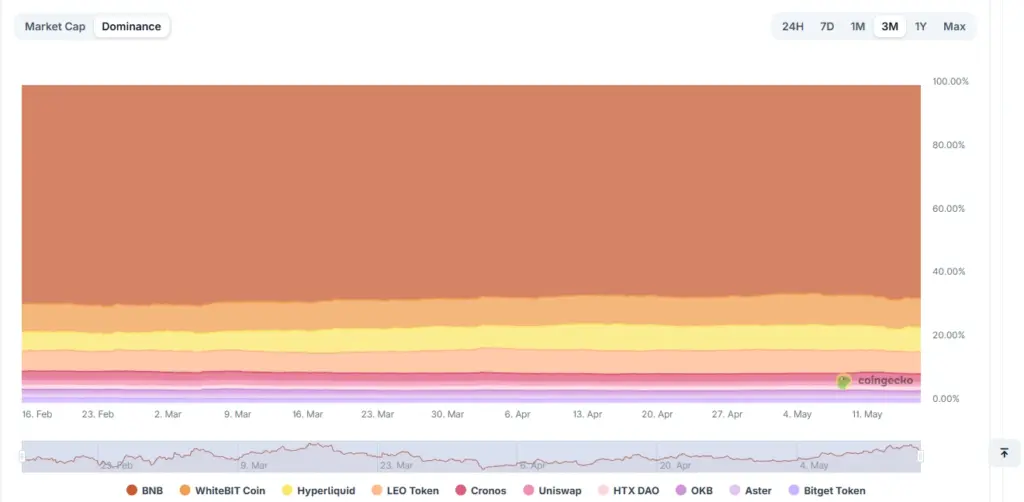Viewport: 1024px width, 502px height.
Task: Click the navigator mini-chart at 23. Mar
Action: coord(398,465)
